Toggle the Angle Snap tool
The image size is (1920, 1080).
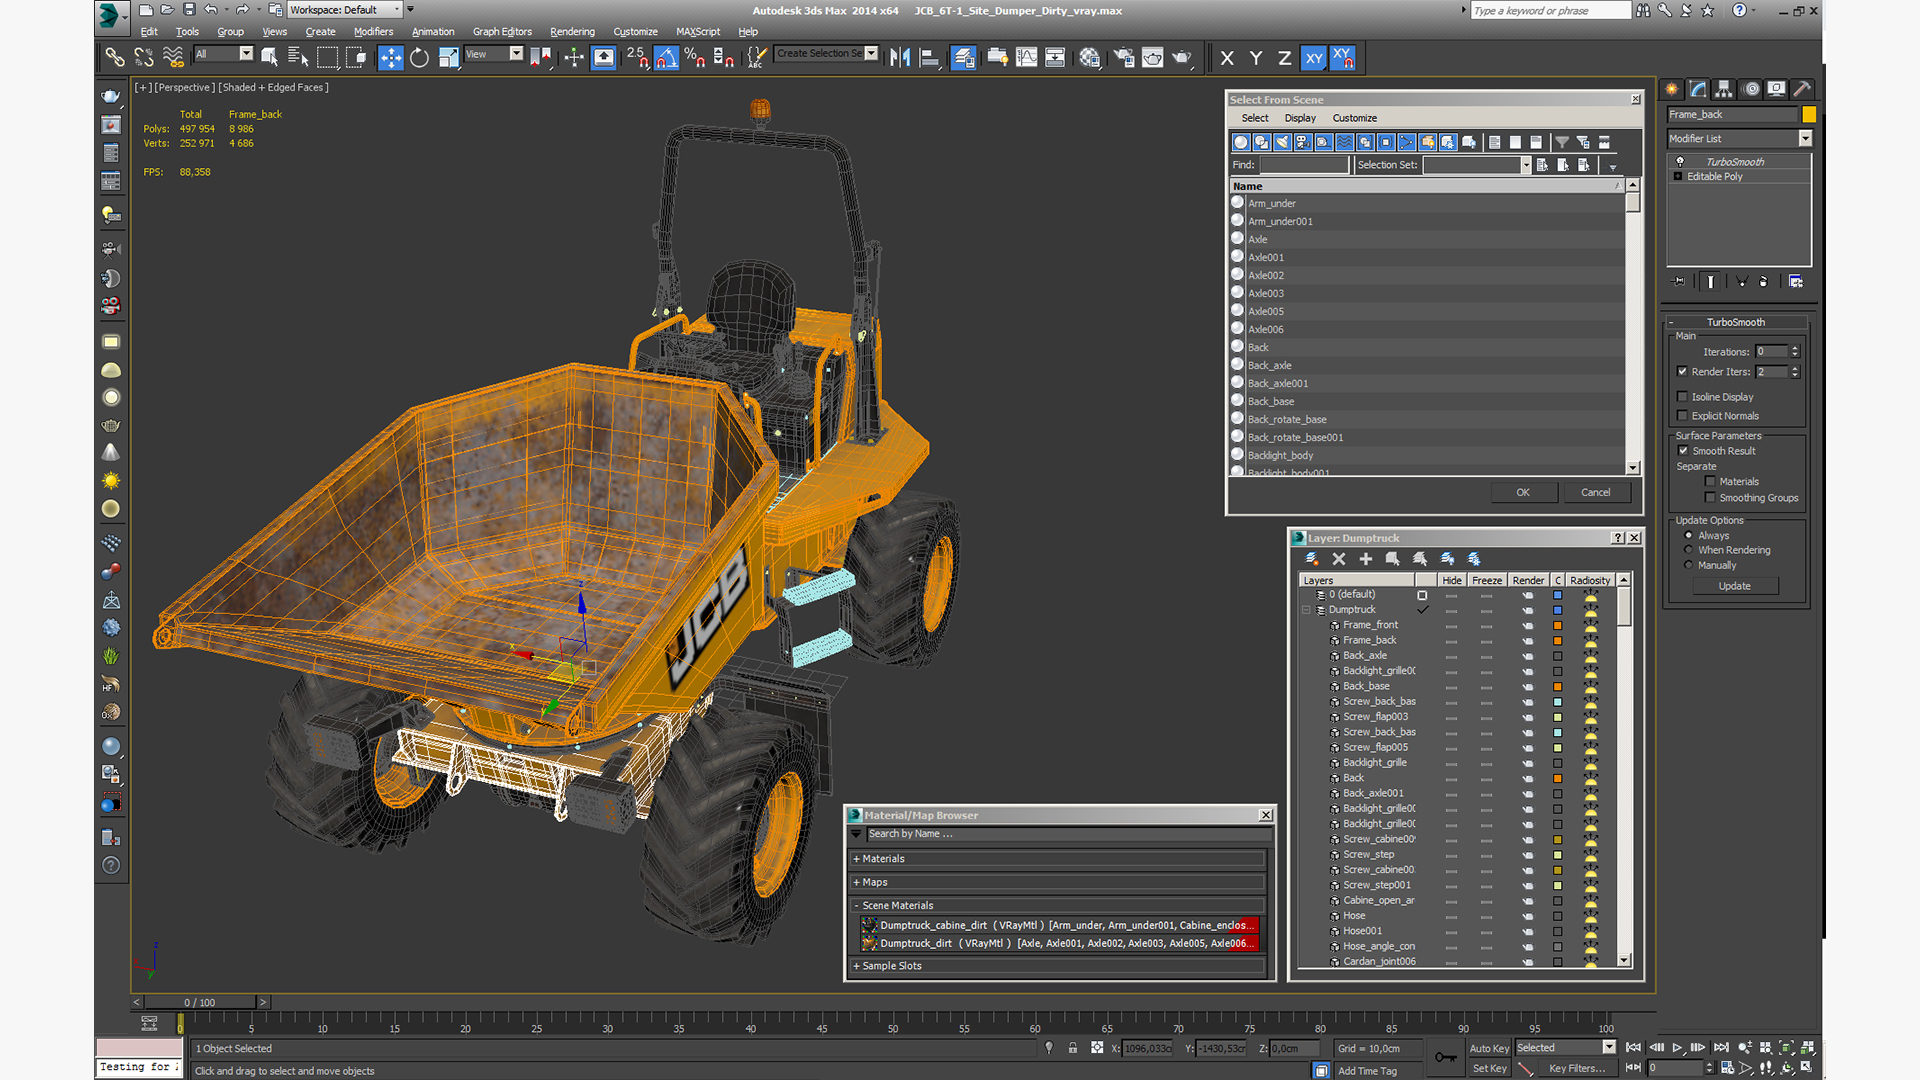point(666,58)
